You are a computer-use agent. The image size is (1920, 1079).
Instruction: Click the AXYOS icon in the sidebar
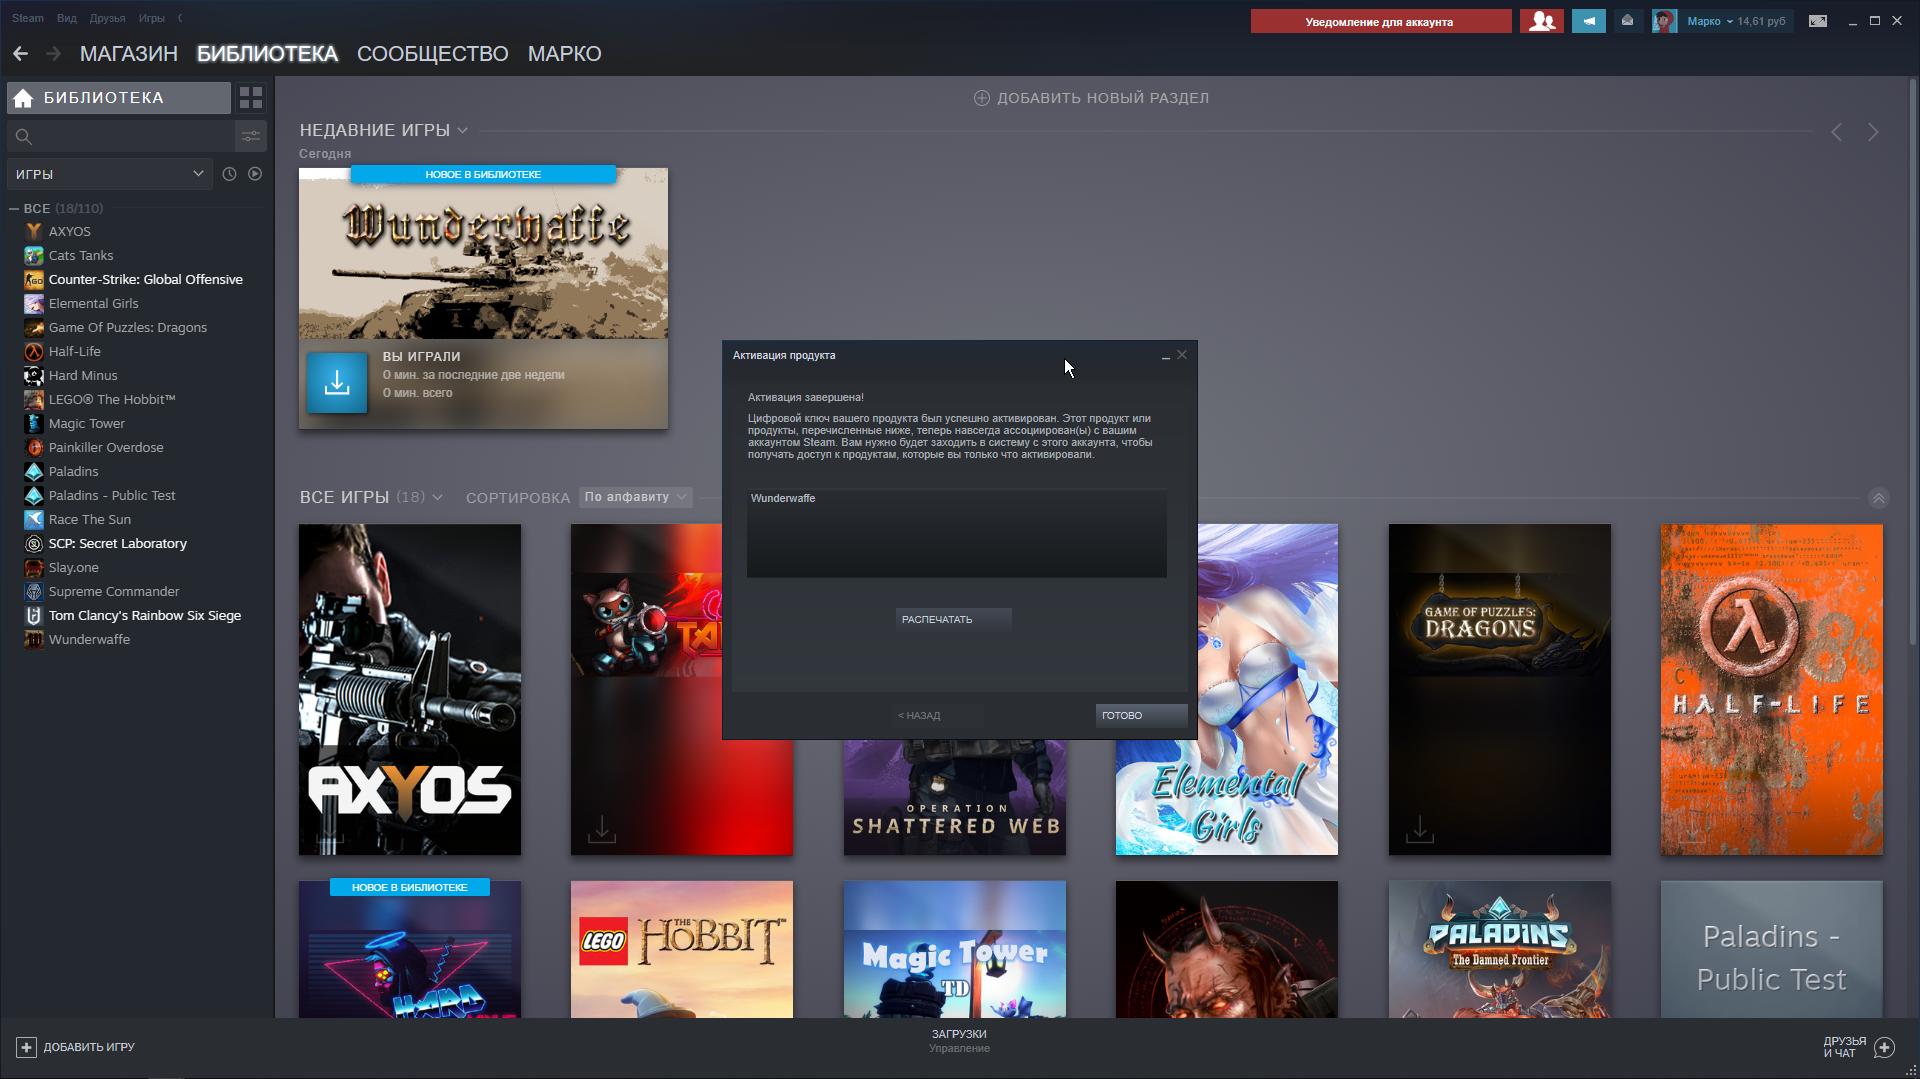coord(34,232)
